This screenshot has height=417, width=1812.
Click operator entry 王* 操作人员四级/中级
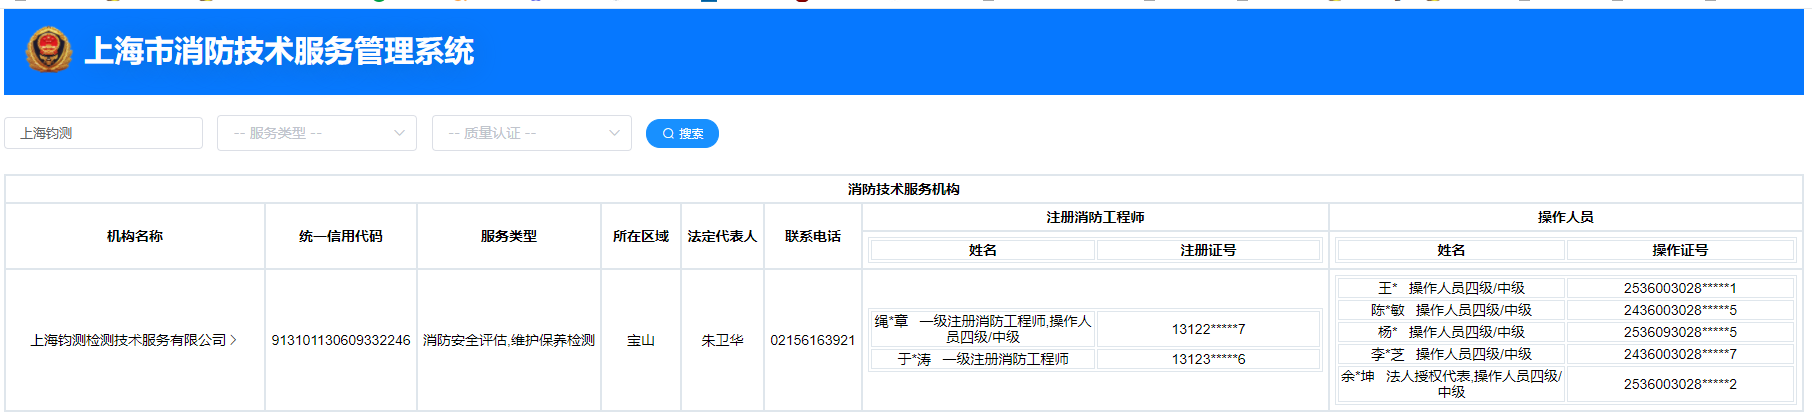coord(1451,288)
